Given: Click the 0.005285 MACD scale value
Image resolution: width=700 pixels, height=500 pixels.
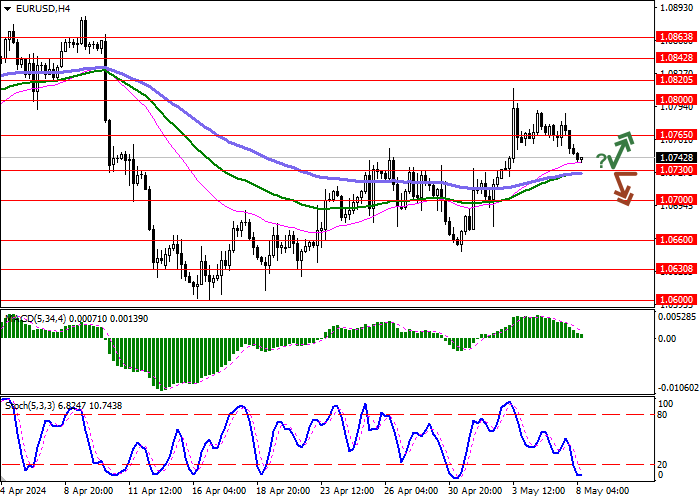Looking at the screenshot, I should click(x=678, y=317).
